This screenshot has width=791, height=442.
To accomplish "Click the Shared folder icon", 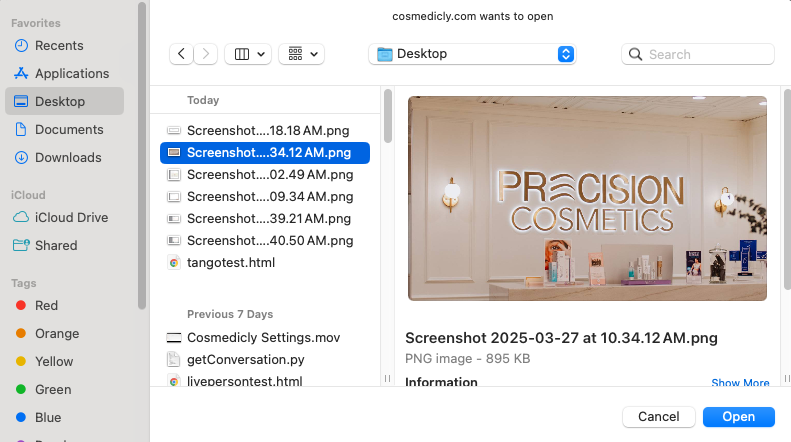I will (21, 245).
